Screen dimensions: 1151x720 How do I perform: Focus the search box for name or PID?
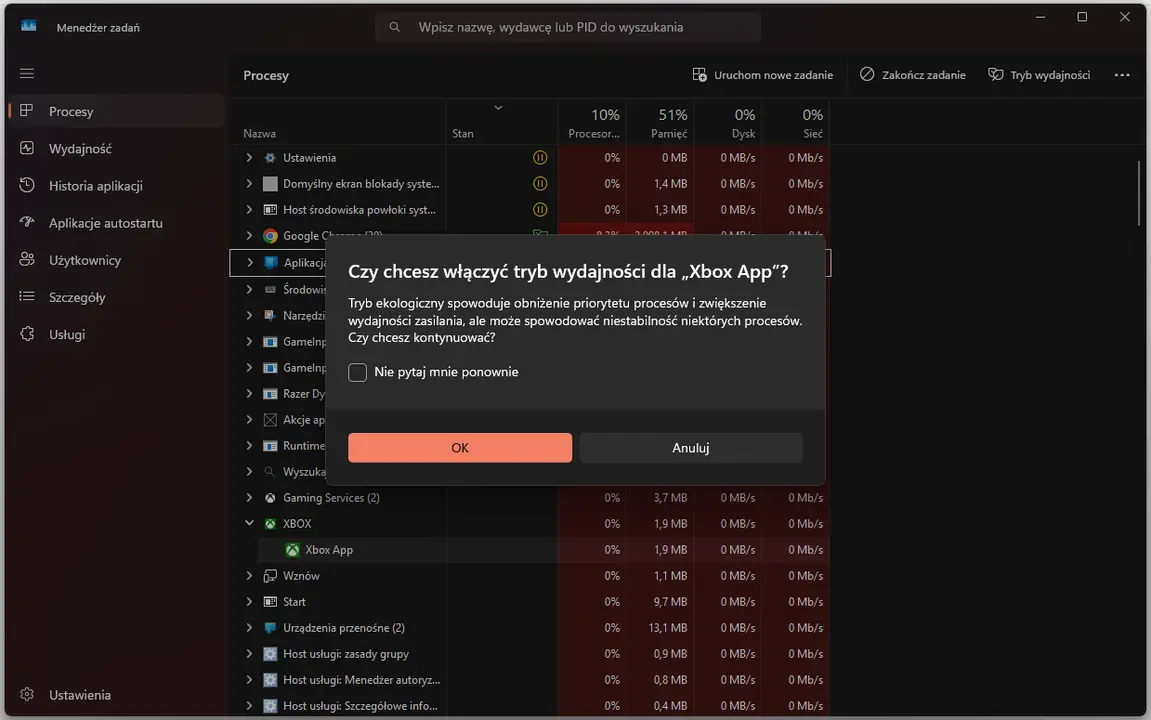[x=568, y=27]
